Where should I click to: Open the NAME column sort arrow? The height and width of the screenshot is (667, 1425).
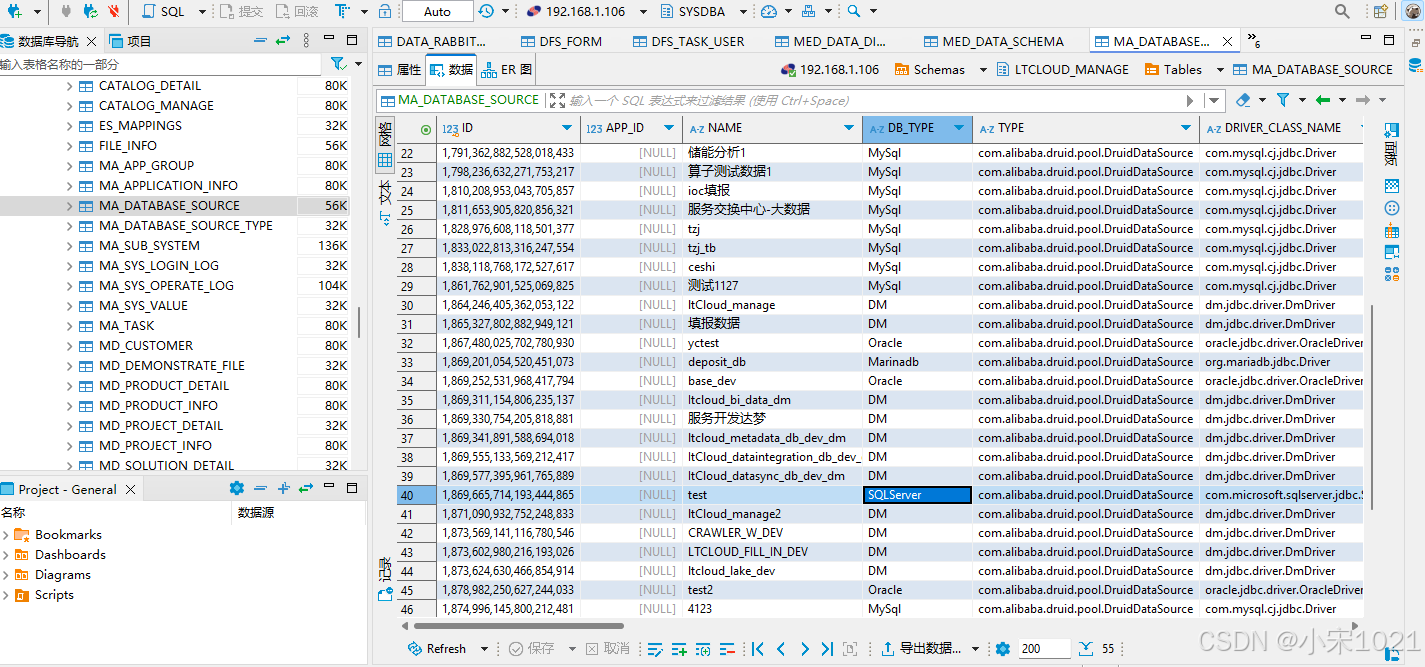(x=849, y=129)
